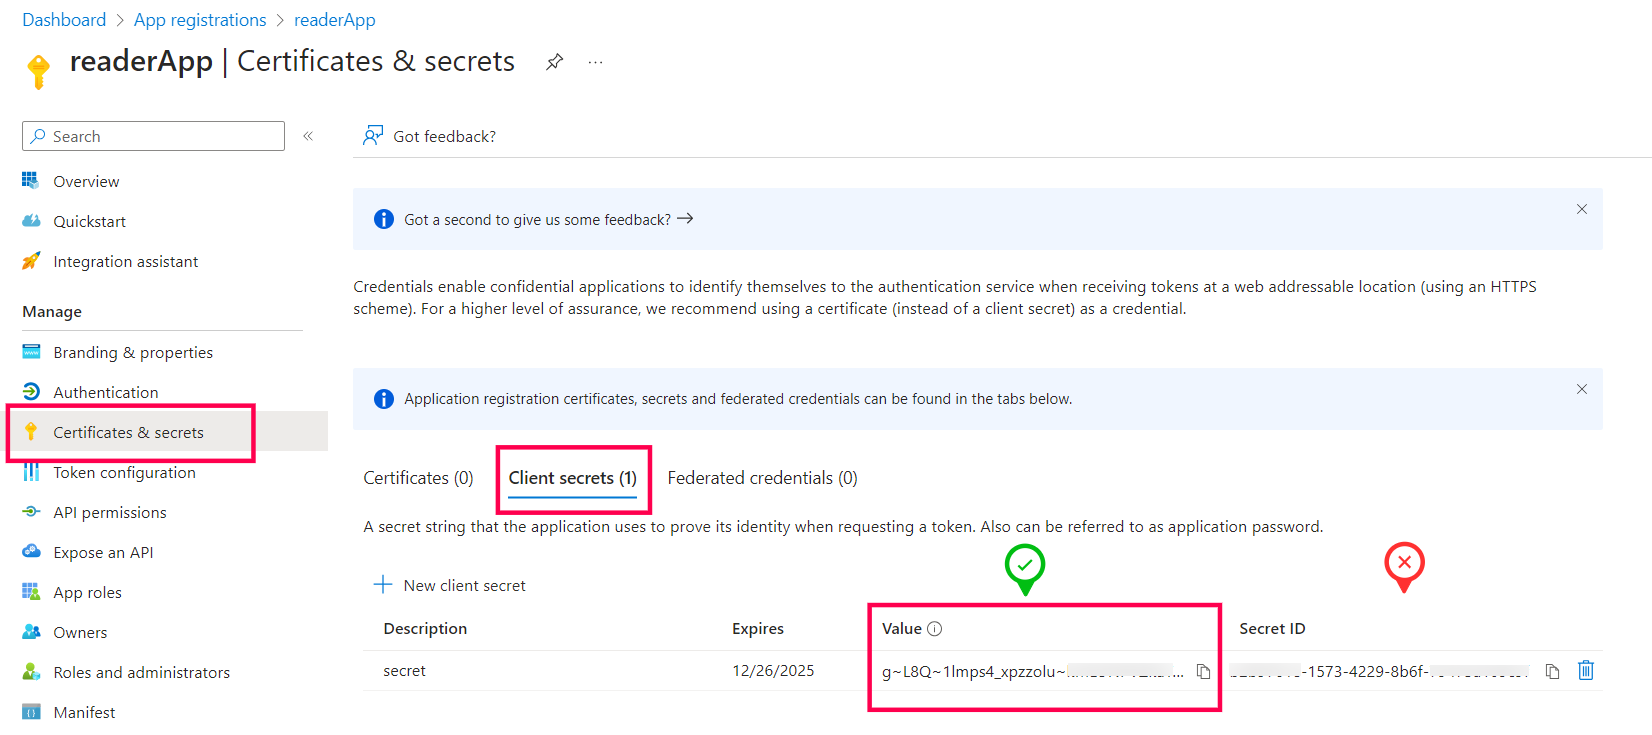Delete the client secret with trash icon
The width and height of the screenshot is (1652, 735).
click(x=1586, y=671)
